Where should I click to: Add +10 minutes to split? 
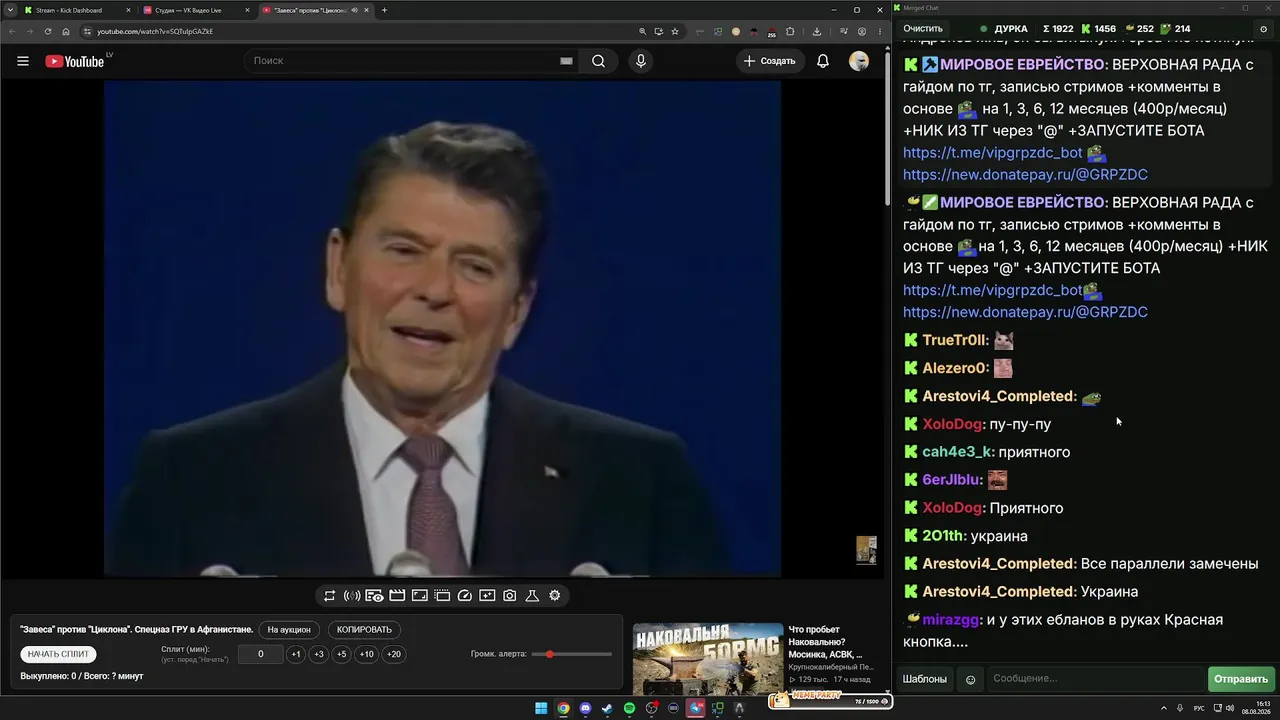[367, 654]
